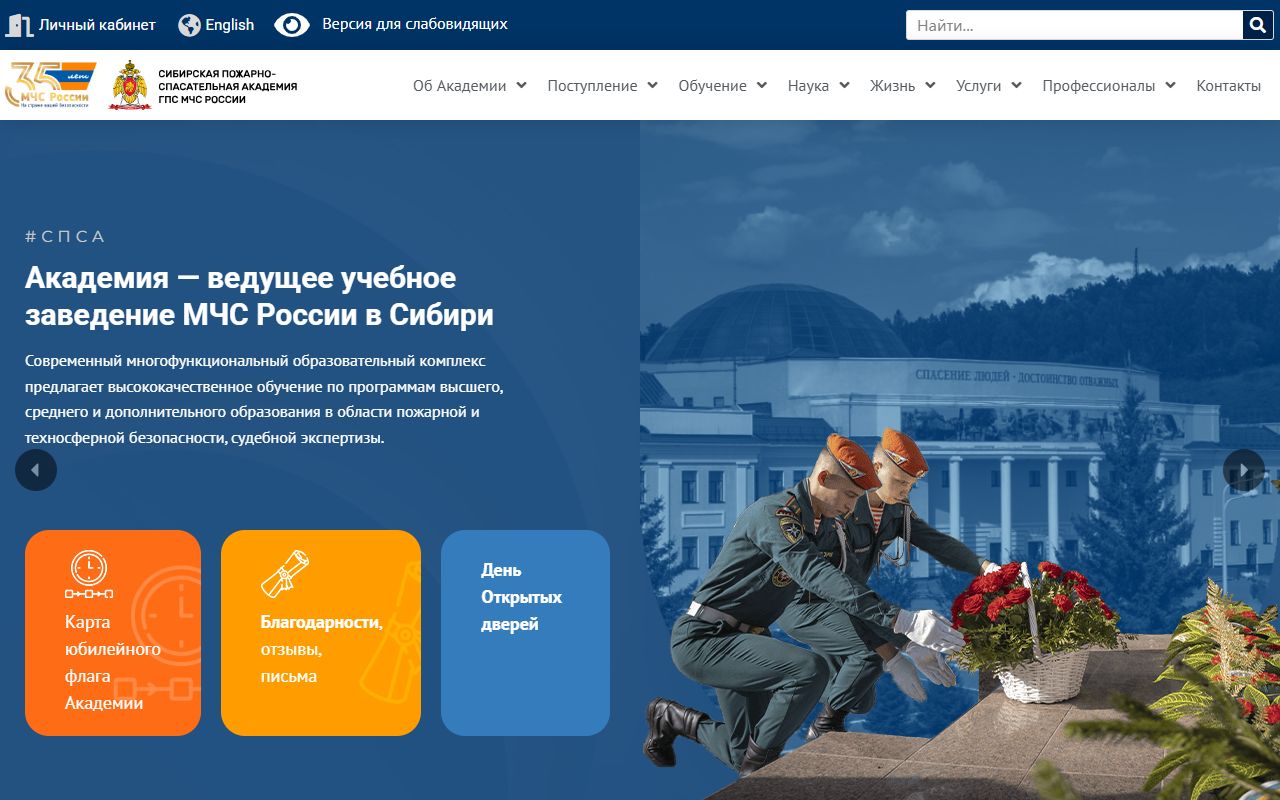Image resolution: width=1280 pixels, height=800 pixels.
Task: Switch the site language to English
Action: point(230,25)
